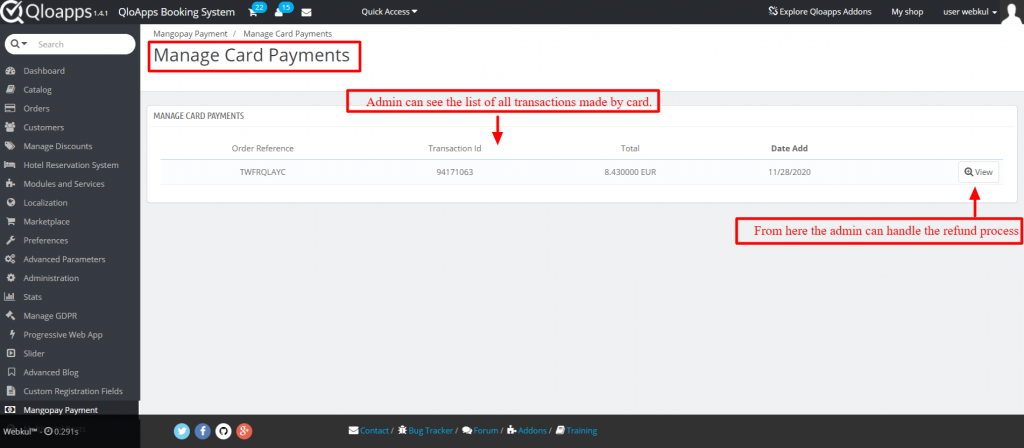
Task: Click the Catalog book icon
Action: tap(10, 89)
